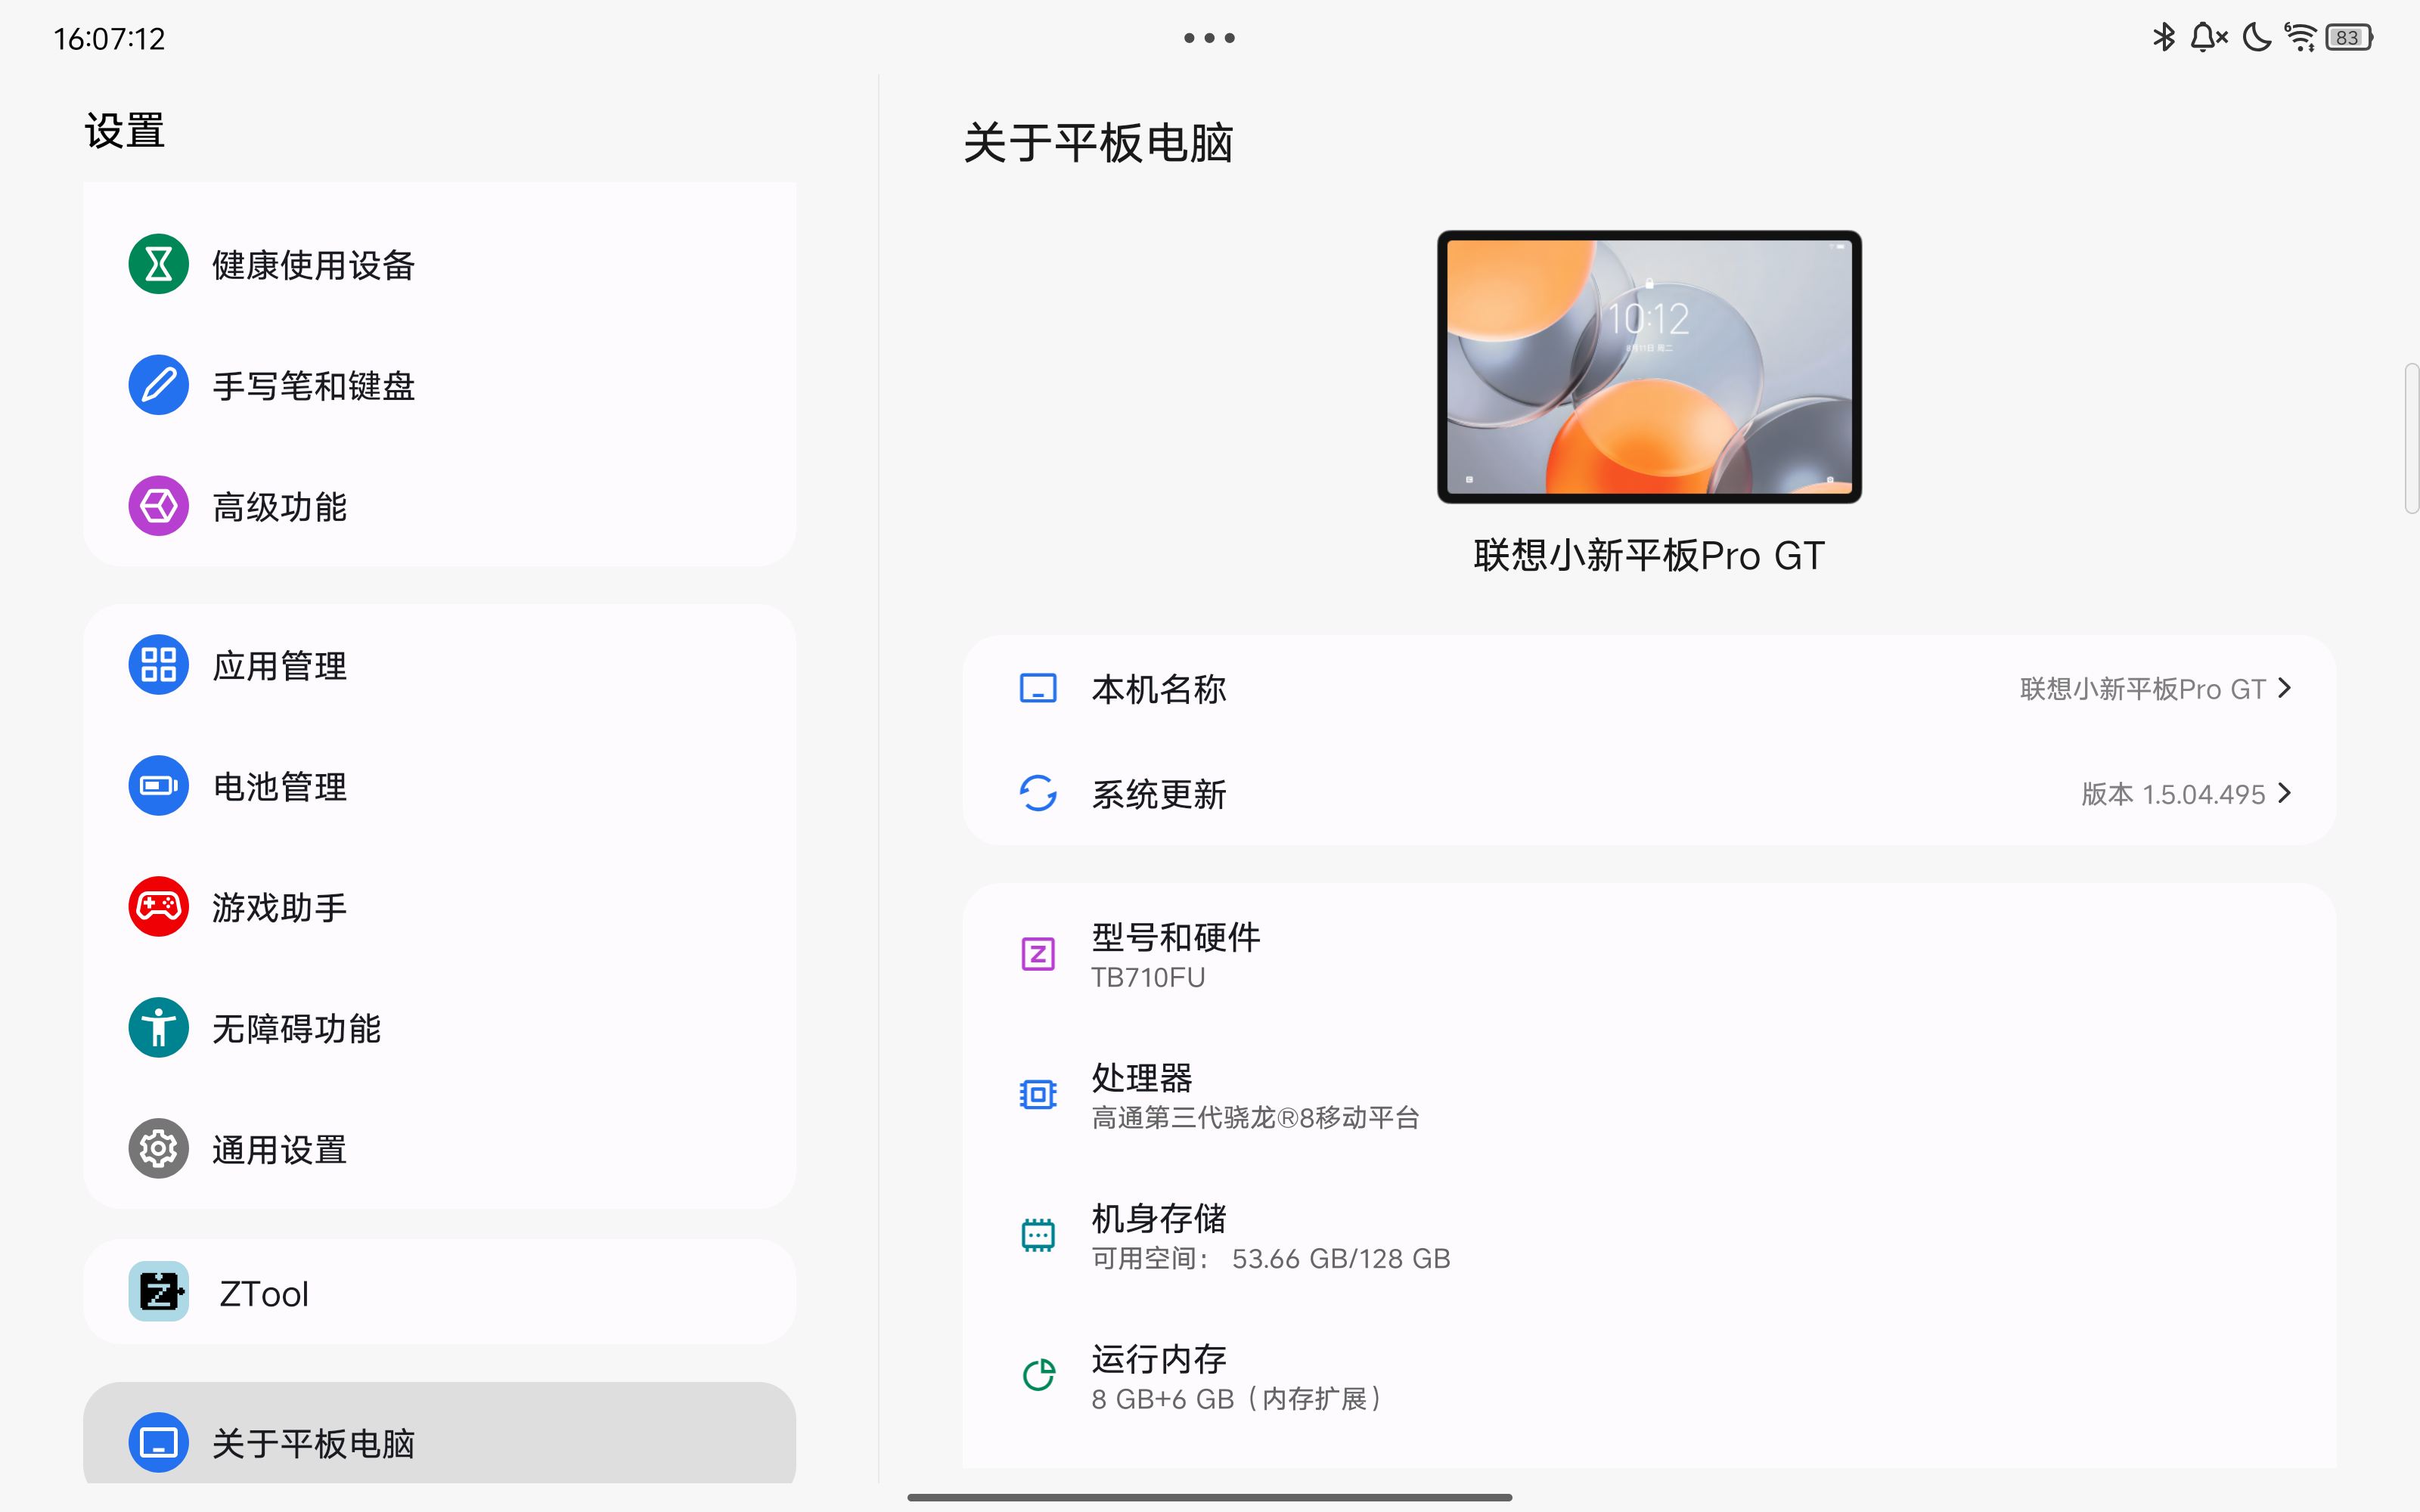Tap the 本机名称 device icon

1038,689
